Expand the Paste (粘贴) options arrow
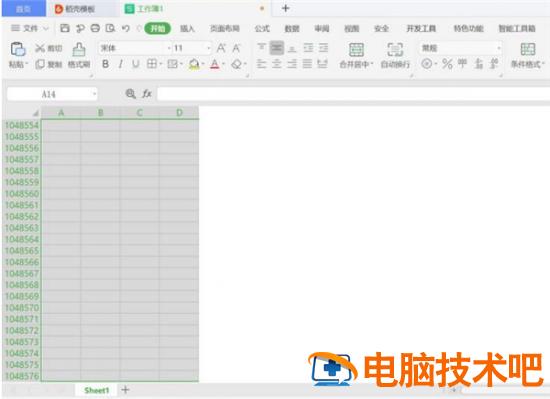This screenshot has width=550, height=399. click(x=27, y=65)
